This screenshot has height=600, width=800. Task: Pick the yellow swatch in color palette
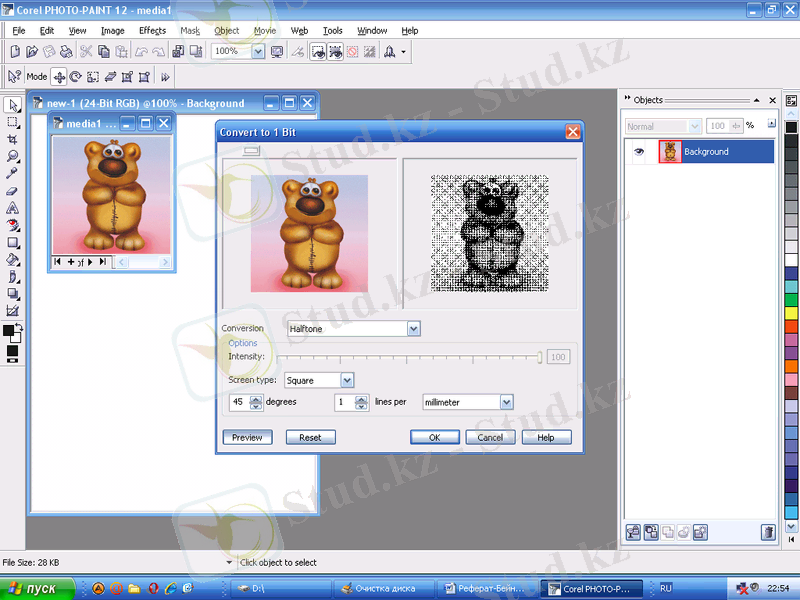pos(792,311)
